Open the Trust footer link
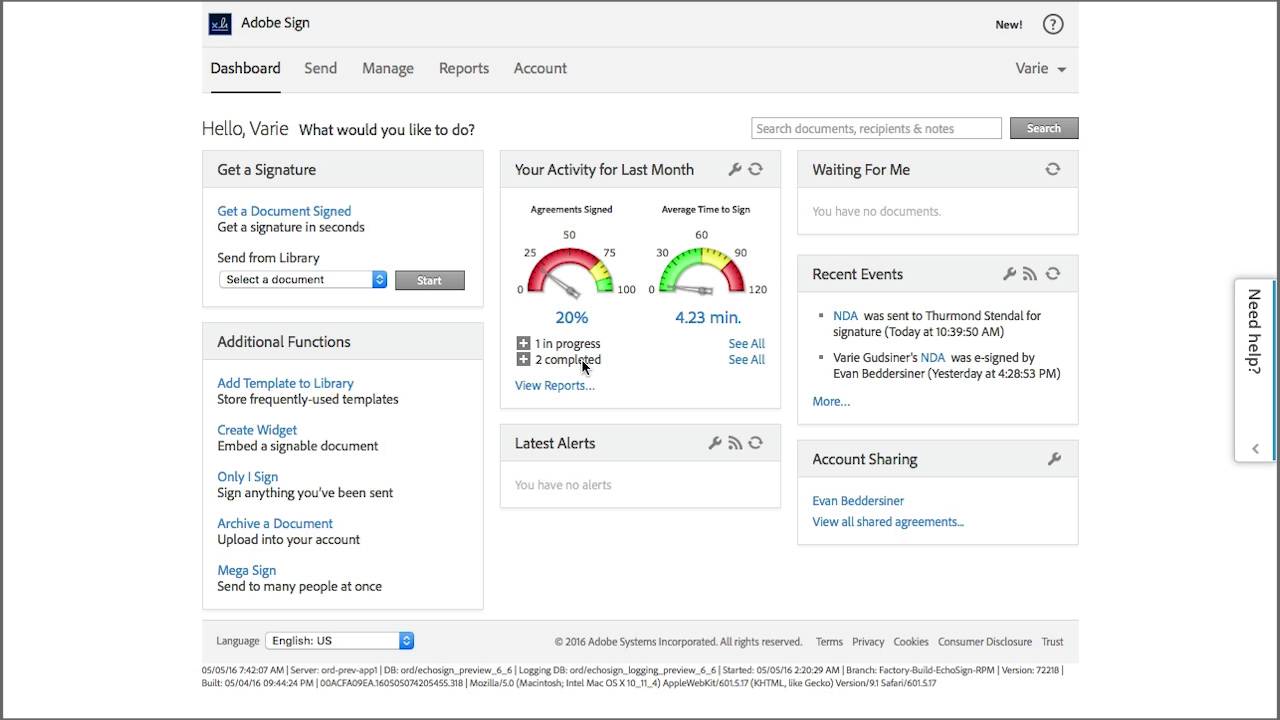1280x720 pixels. (1052, 642)
